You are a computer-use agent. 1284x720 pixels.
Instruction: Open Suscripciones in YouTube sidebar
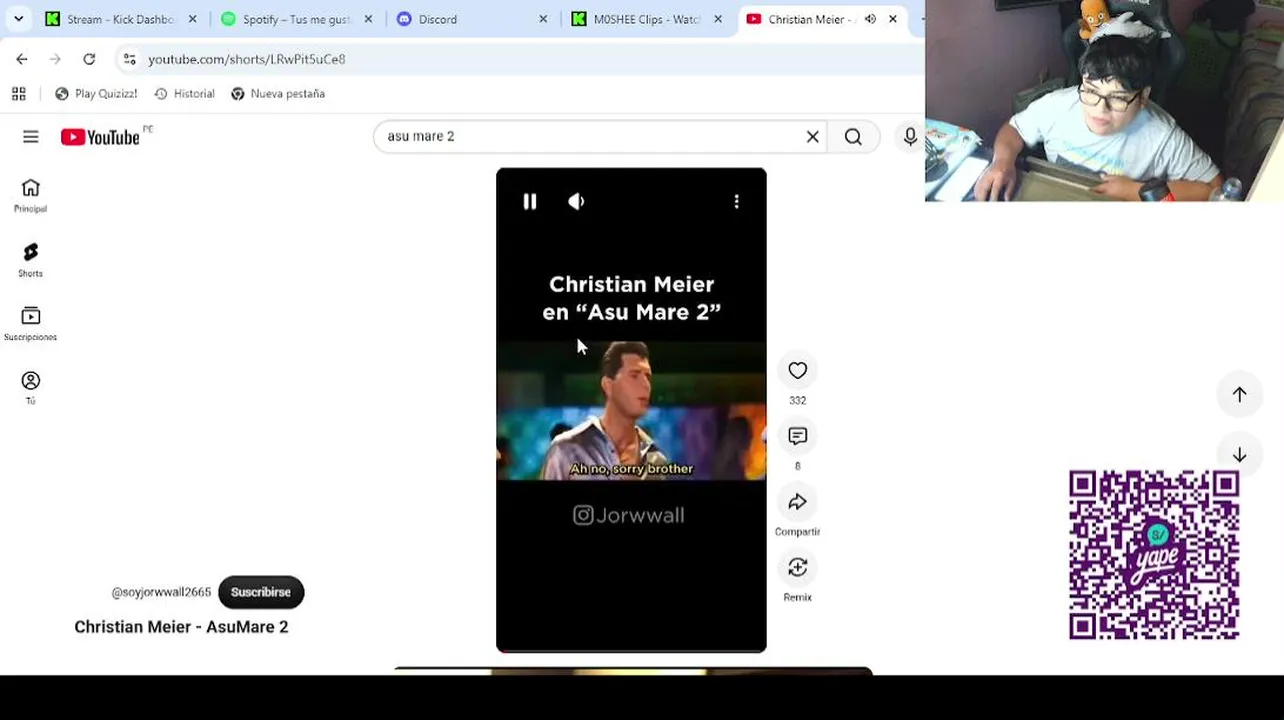[31, 323]
